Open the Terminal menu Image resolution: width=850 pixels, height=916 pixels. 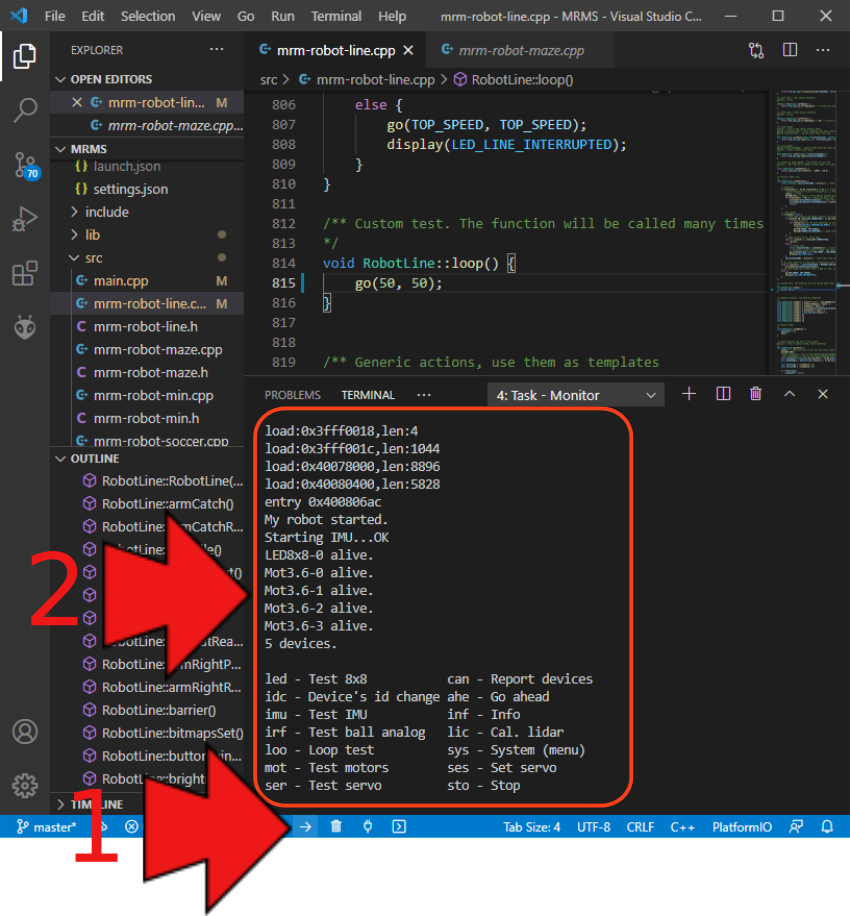(336, 16)
